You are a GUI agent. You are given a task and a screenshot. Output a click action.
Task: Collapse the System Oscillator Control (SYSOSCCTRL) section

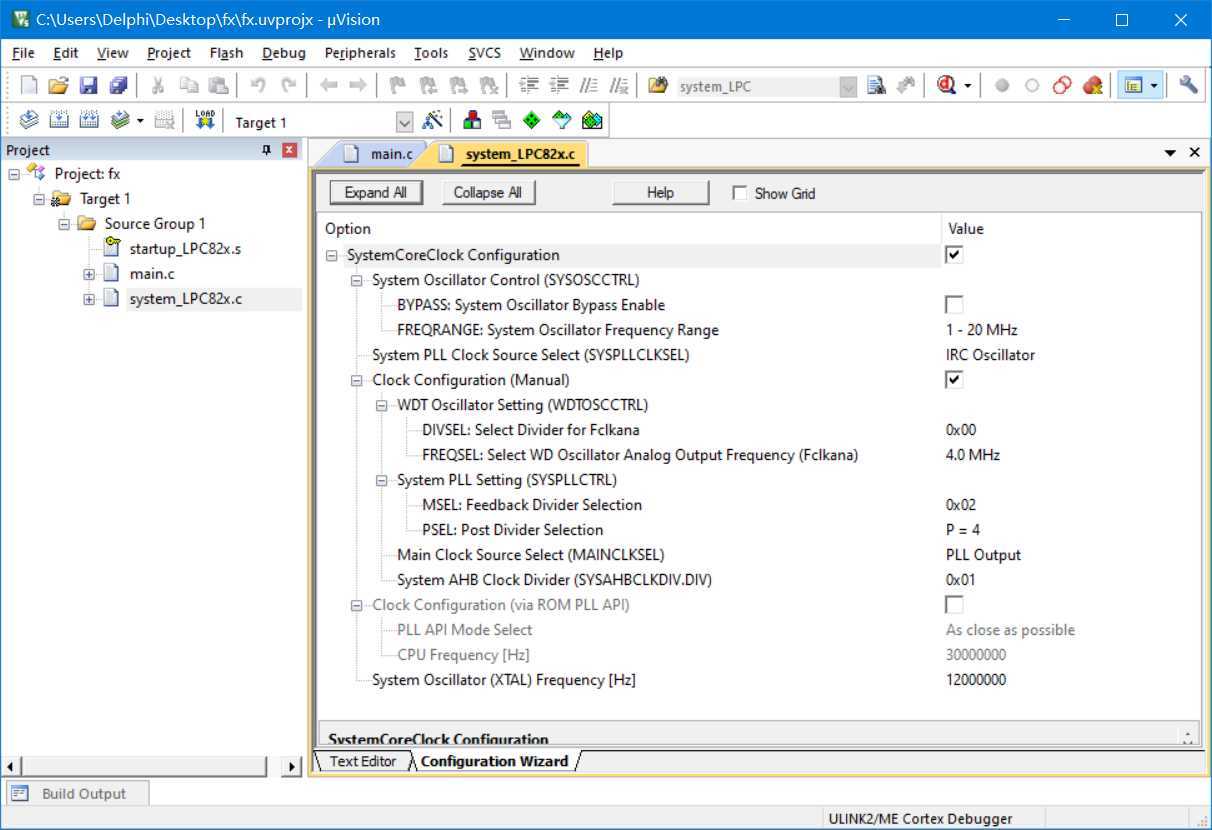tap(357, 280)
